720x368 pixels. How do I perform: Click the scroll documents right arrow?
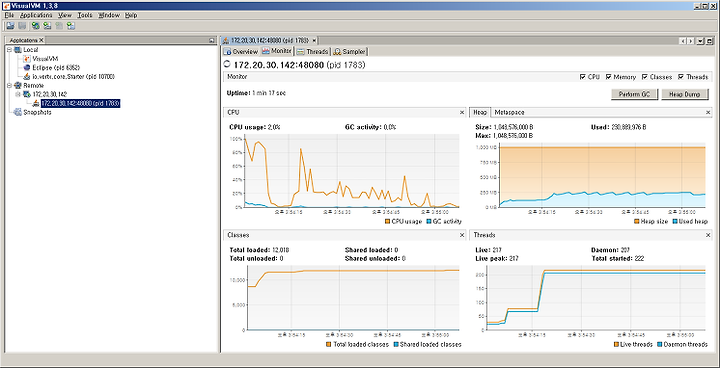click(691, 40)
